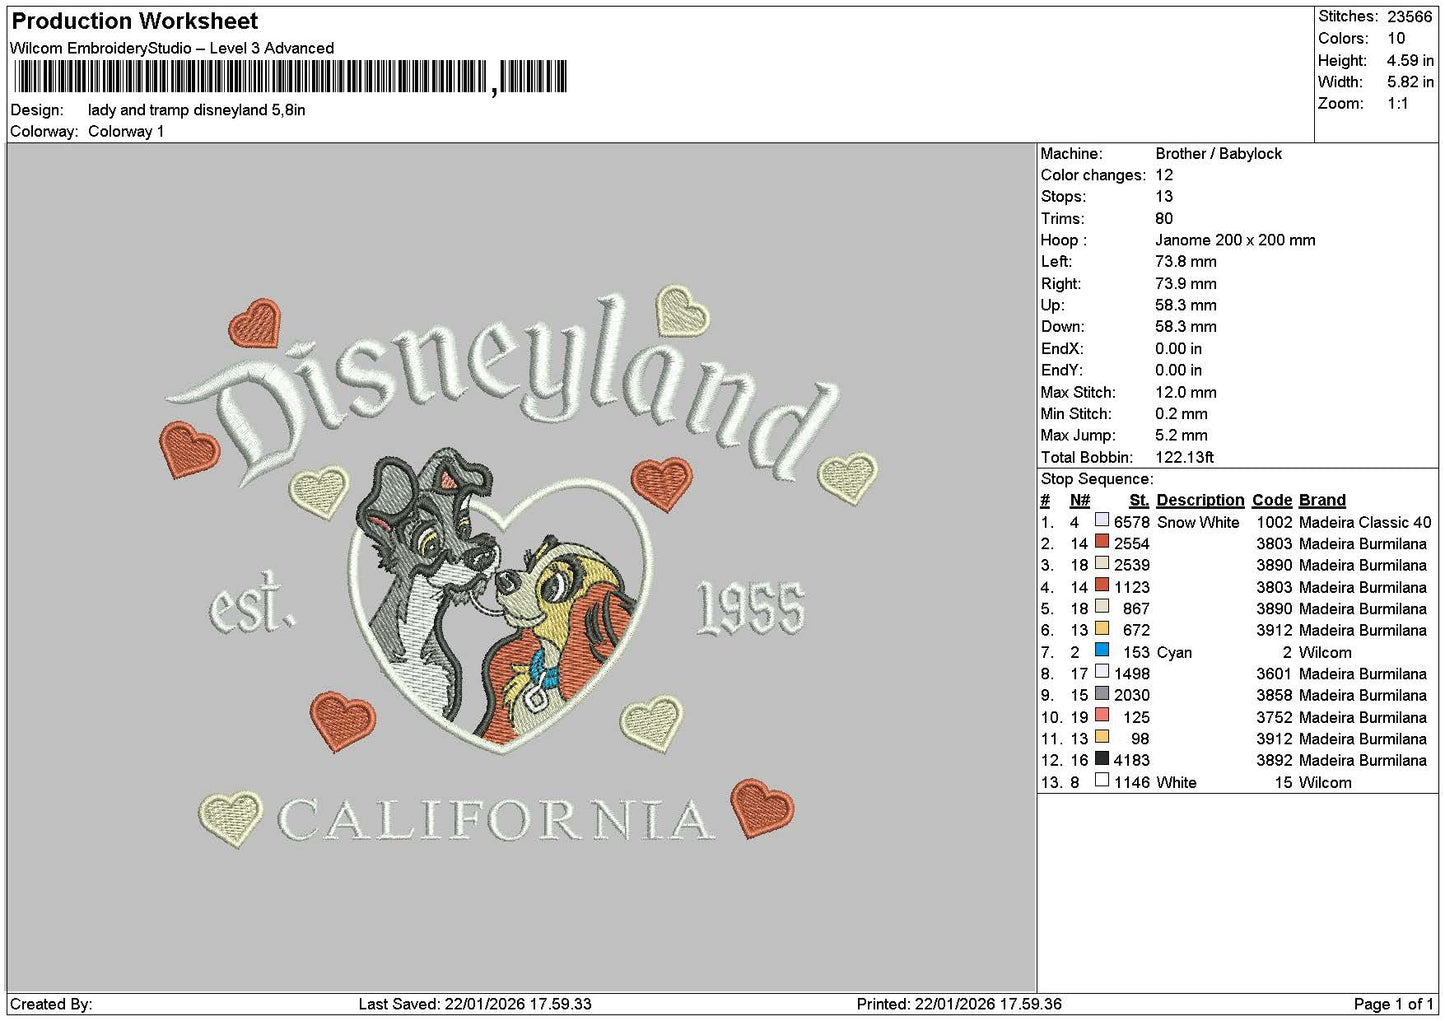Select the Up value 58.3 mm
The height and width of the screenshot is (1021, 1445).
tap(1186, 305)
